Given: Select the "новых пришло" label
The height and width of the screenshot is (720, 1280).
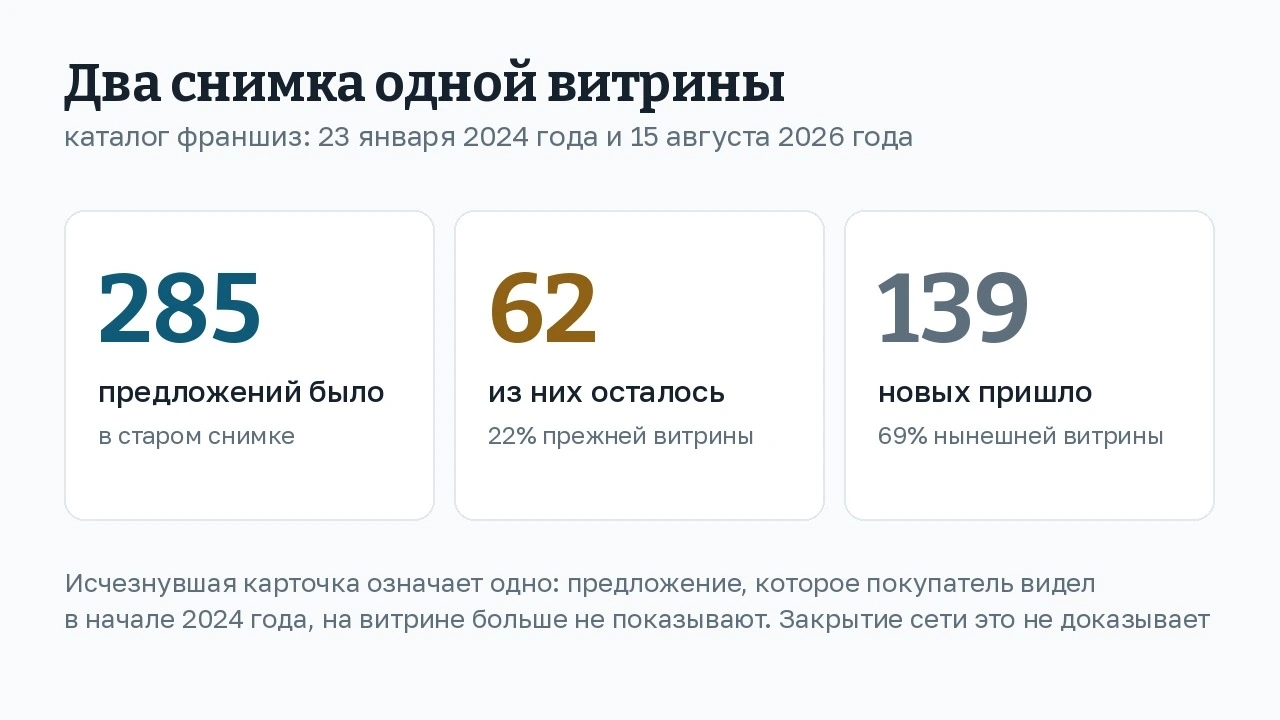Looking at the screenshot, I should [985, 393].
